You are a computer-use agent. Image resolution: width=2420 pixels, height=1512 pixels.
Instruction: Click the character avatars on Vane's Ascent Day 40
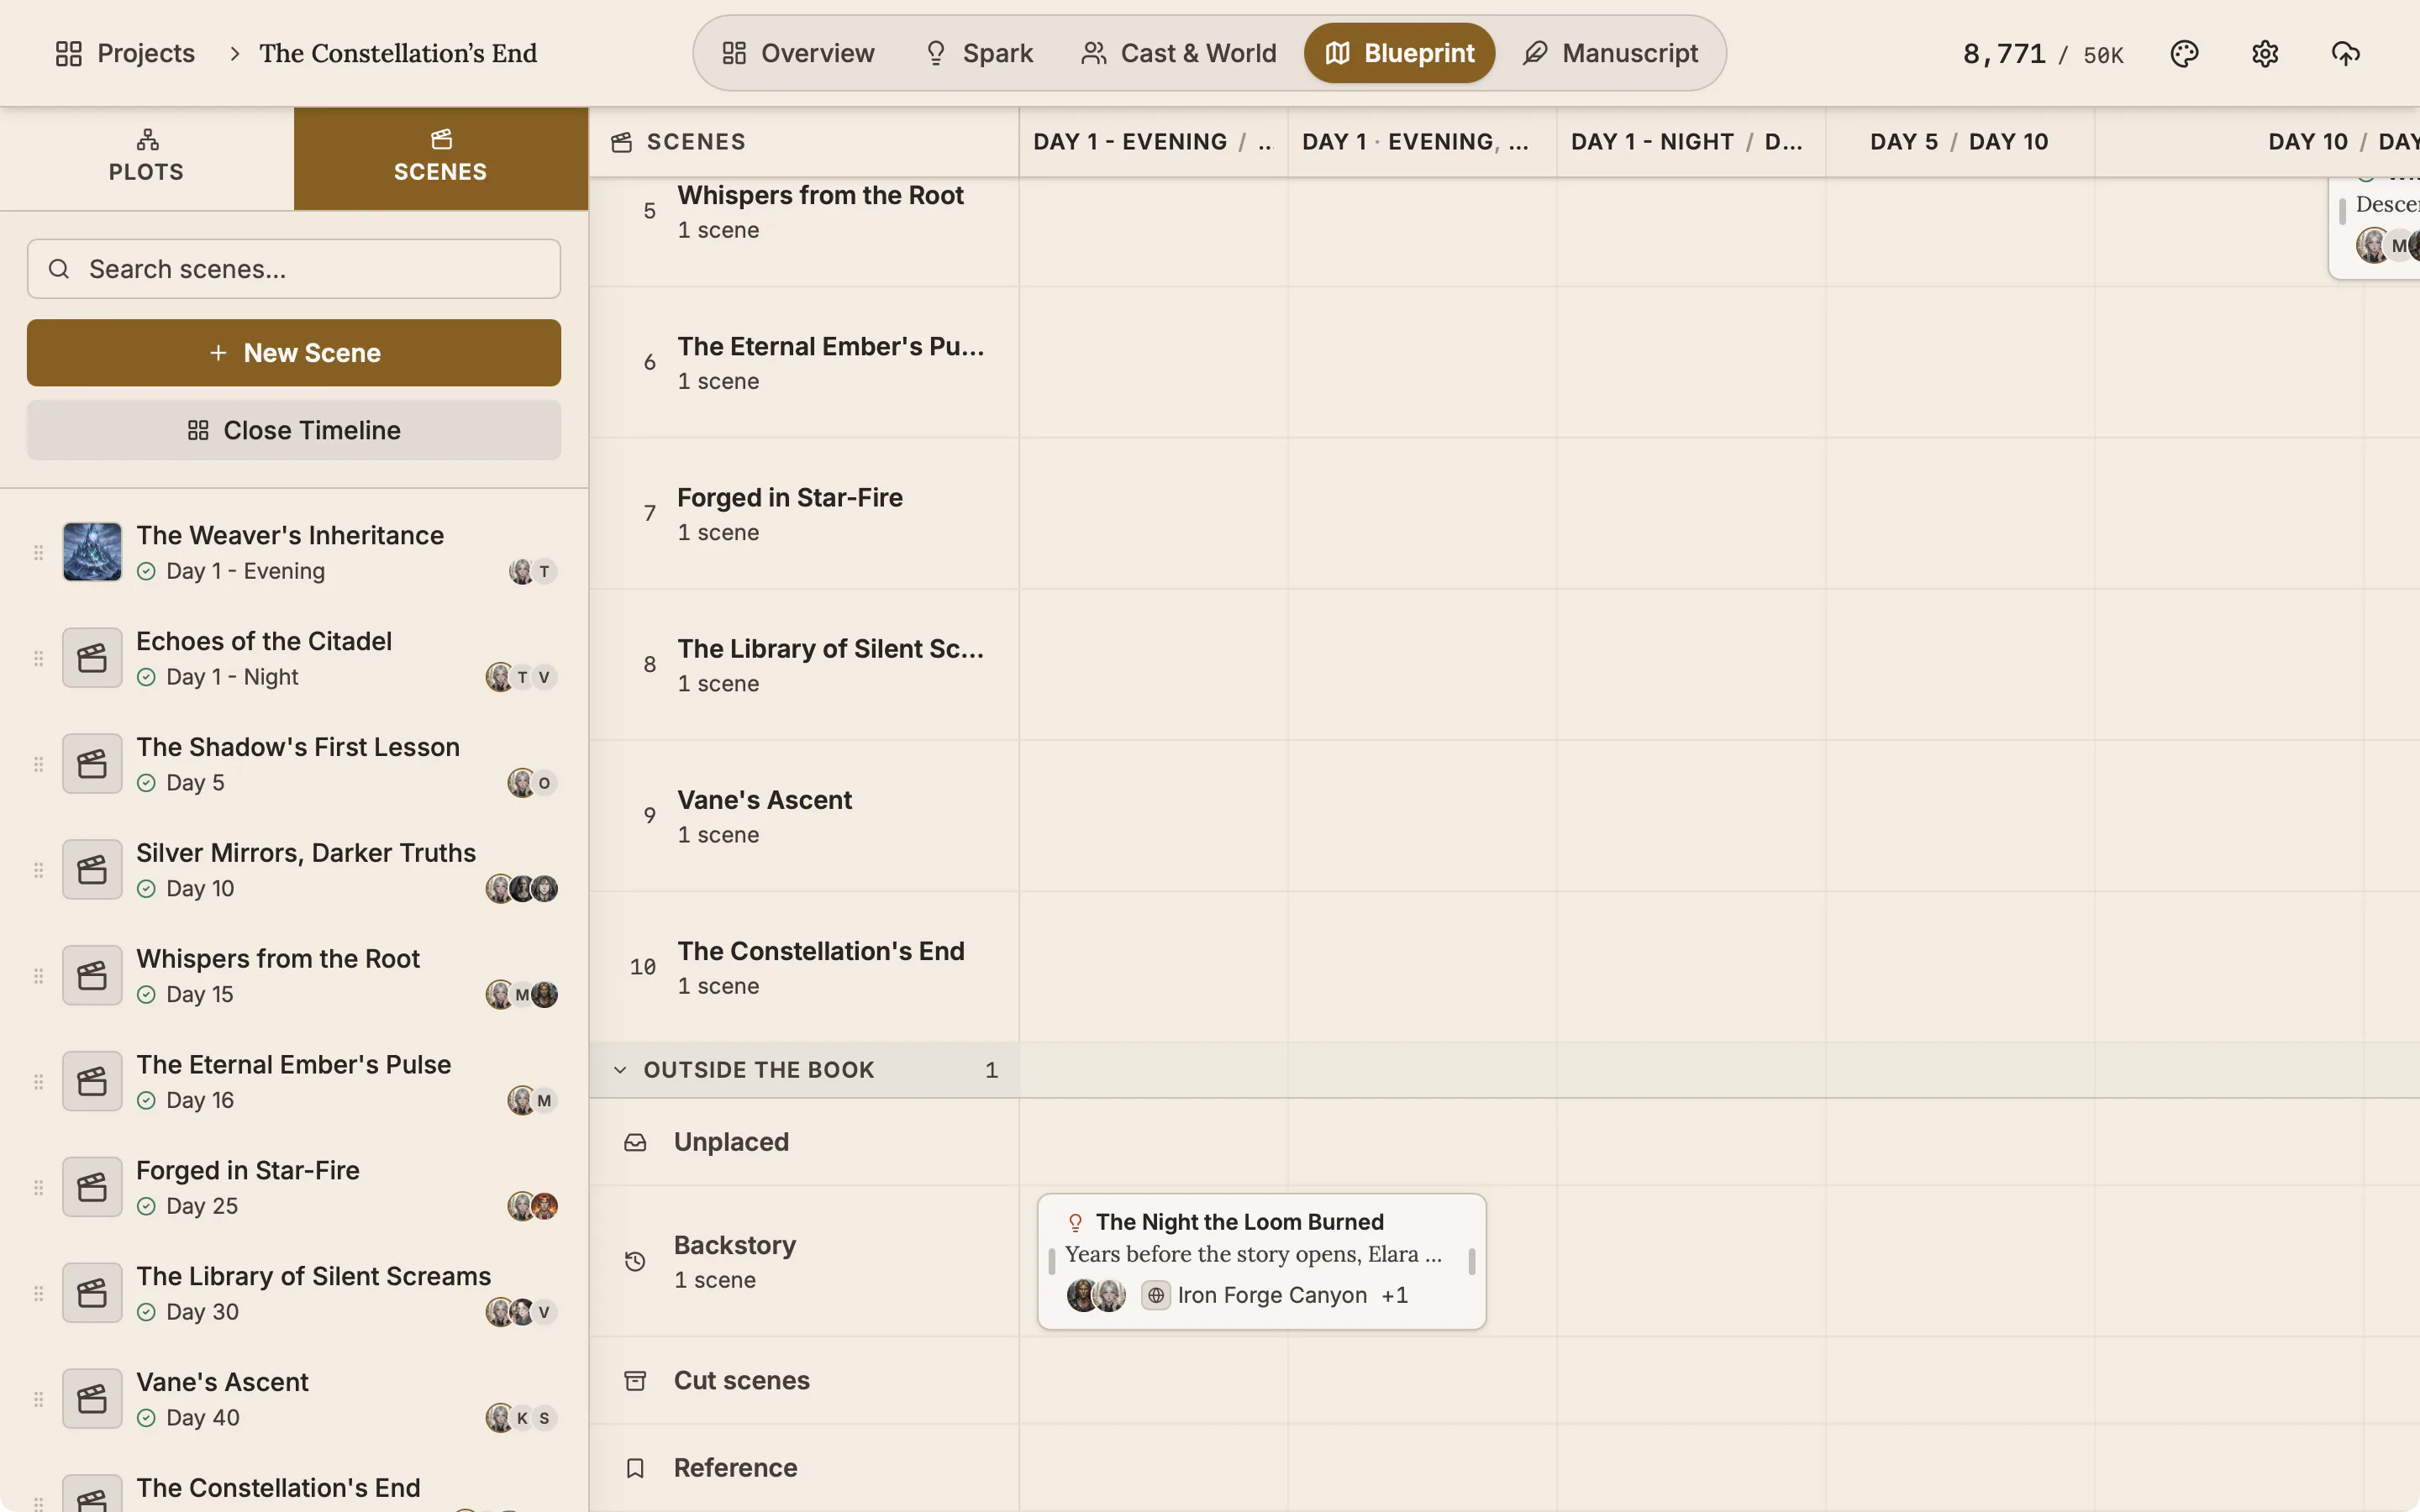pyautogui.click(x=521, y=1418)
